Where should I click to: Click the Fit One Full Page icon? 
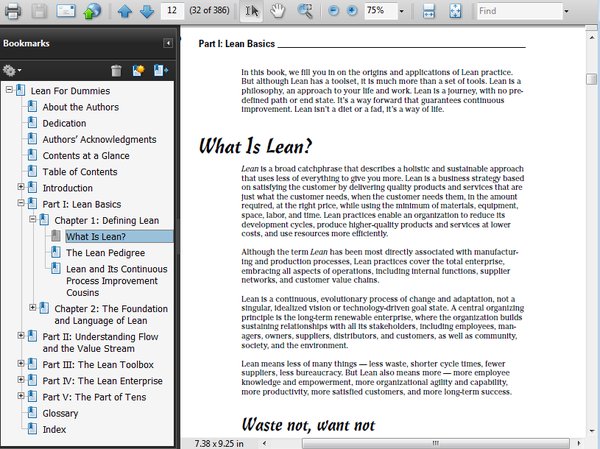point(455,11)
